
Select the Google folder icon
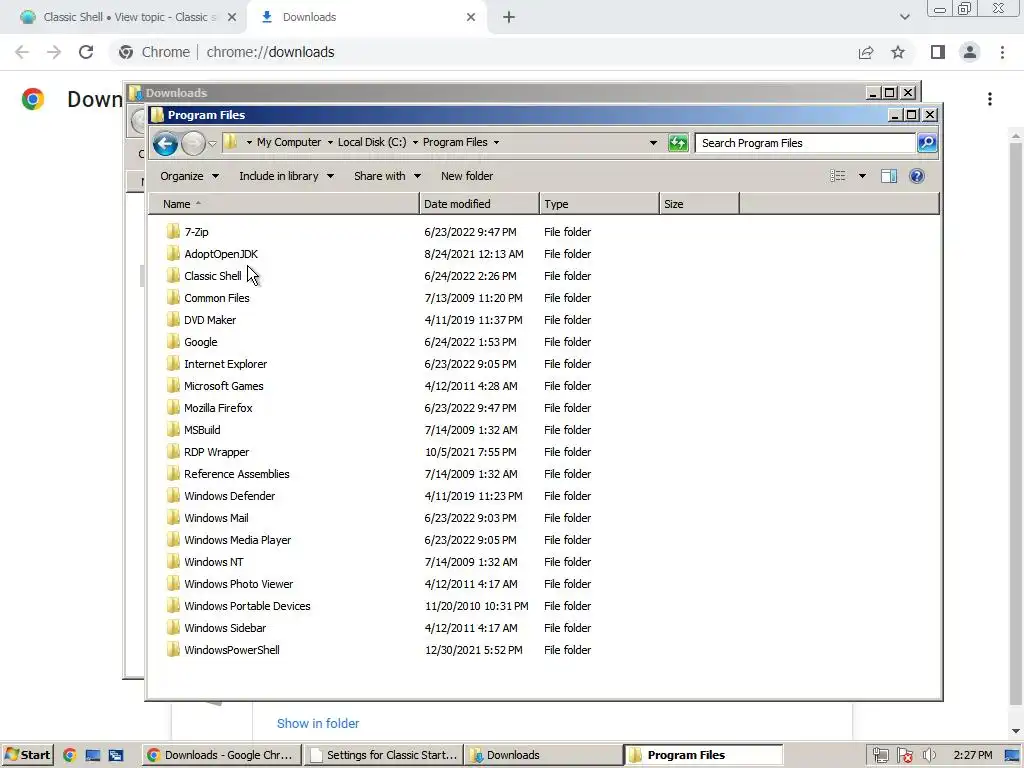click(173, 341)
